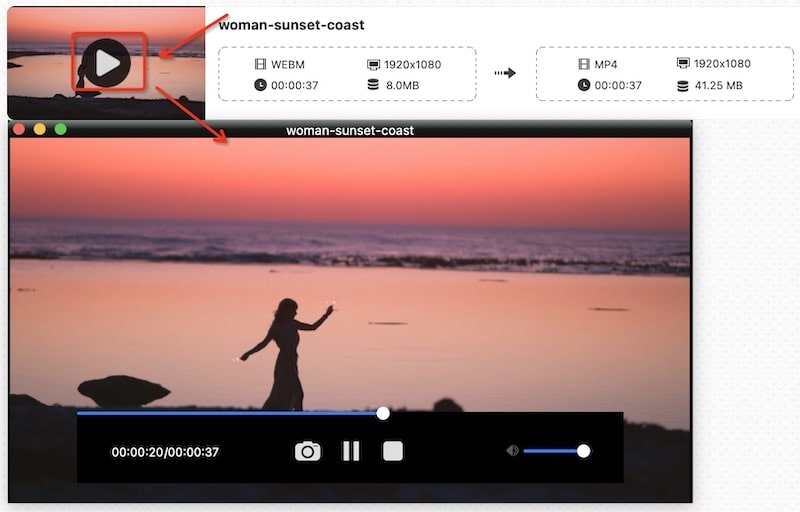Click the output 1920x1080 resolution text
Image resolution: width=800 pixels, height=512 pixels.
coord(722,64)
